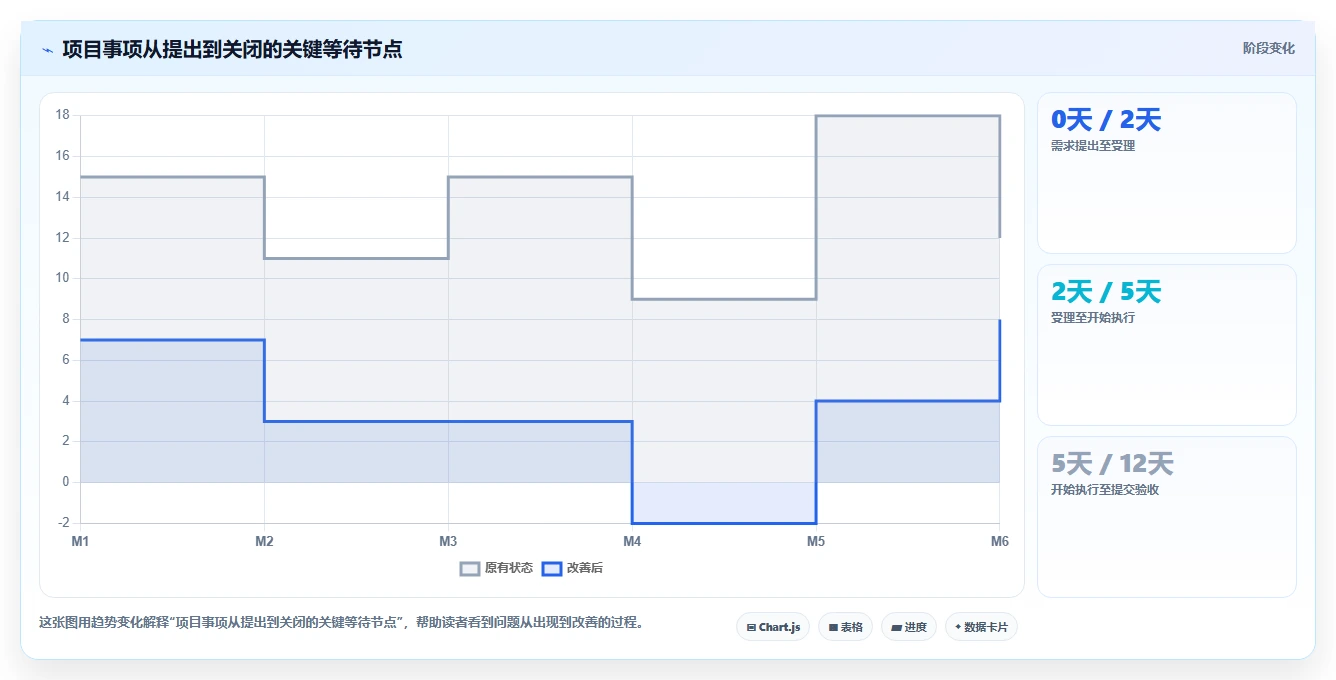Click the description sentence below the chart
Viewport: 1336px width, 680px height.
[341, 622]
